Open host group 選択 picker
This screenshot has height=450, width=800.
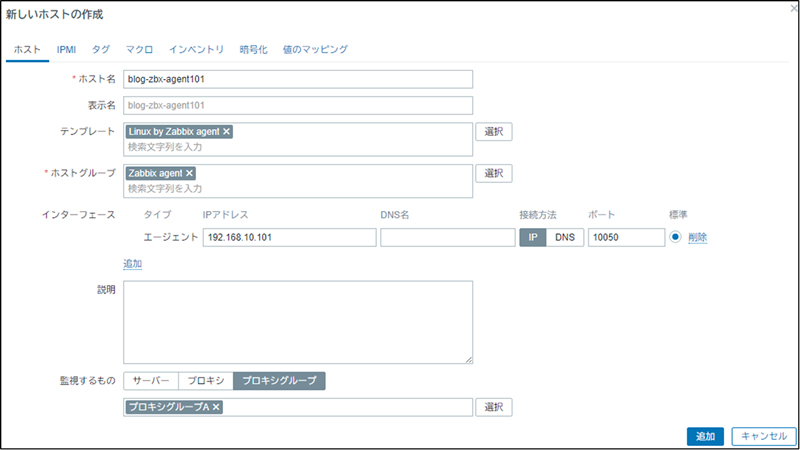point(493,173)
